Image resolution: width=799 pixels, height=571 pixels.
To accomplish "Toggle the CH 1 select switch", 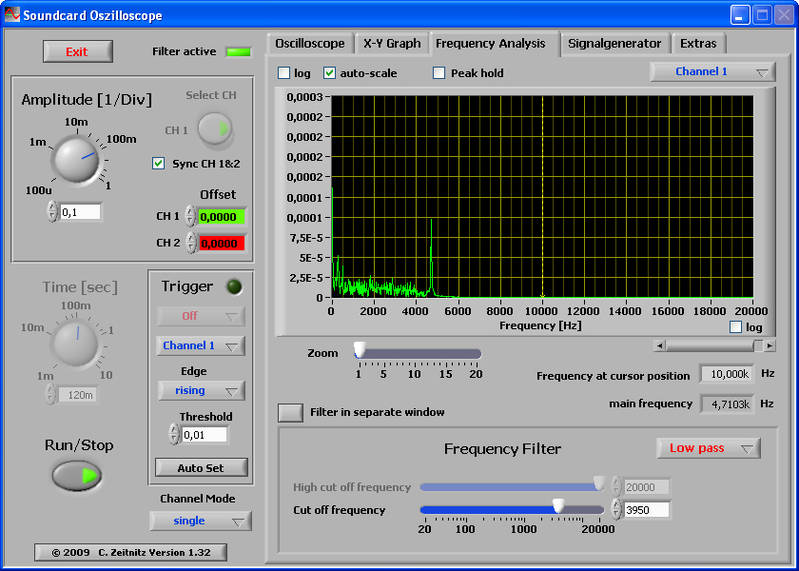I will tap(216, 128).
